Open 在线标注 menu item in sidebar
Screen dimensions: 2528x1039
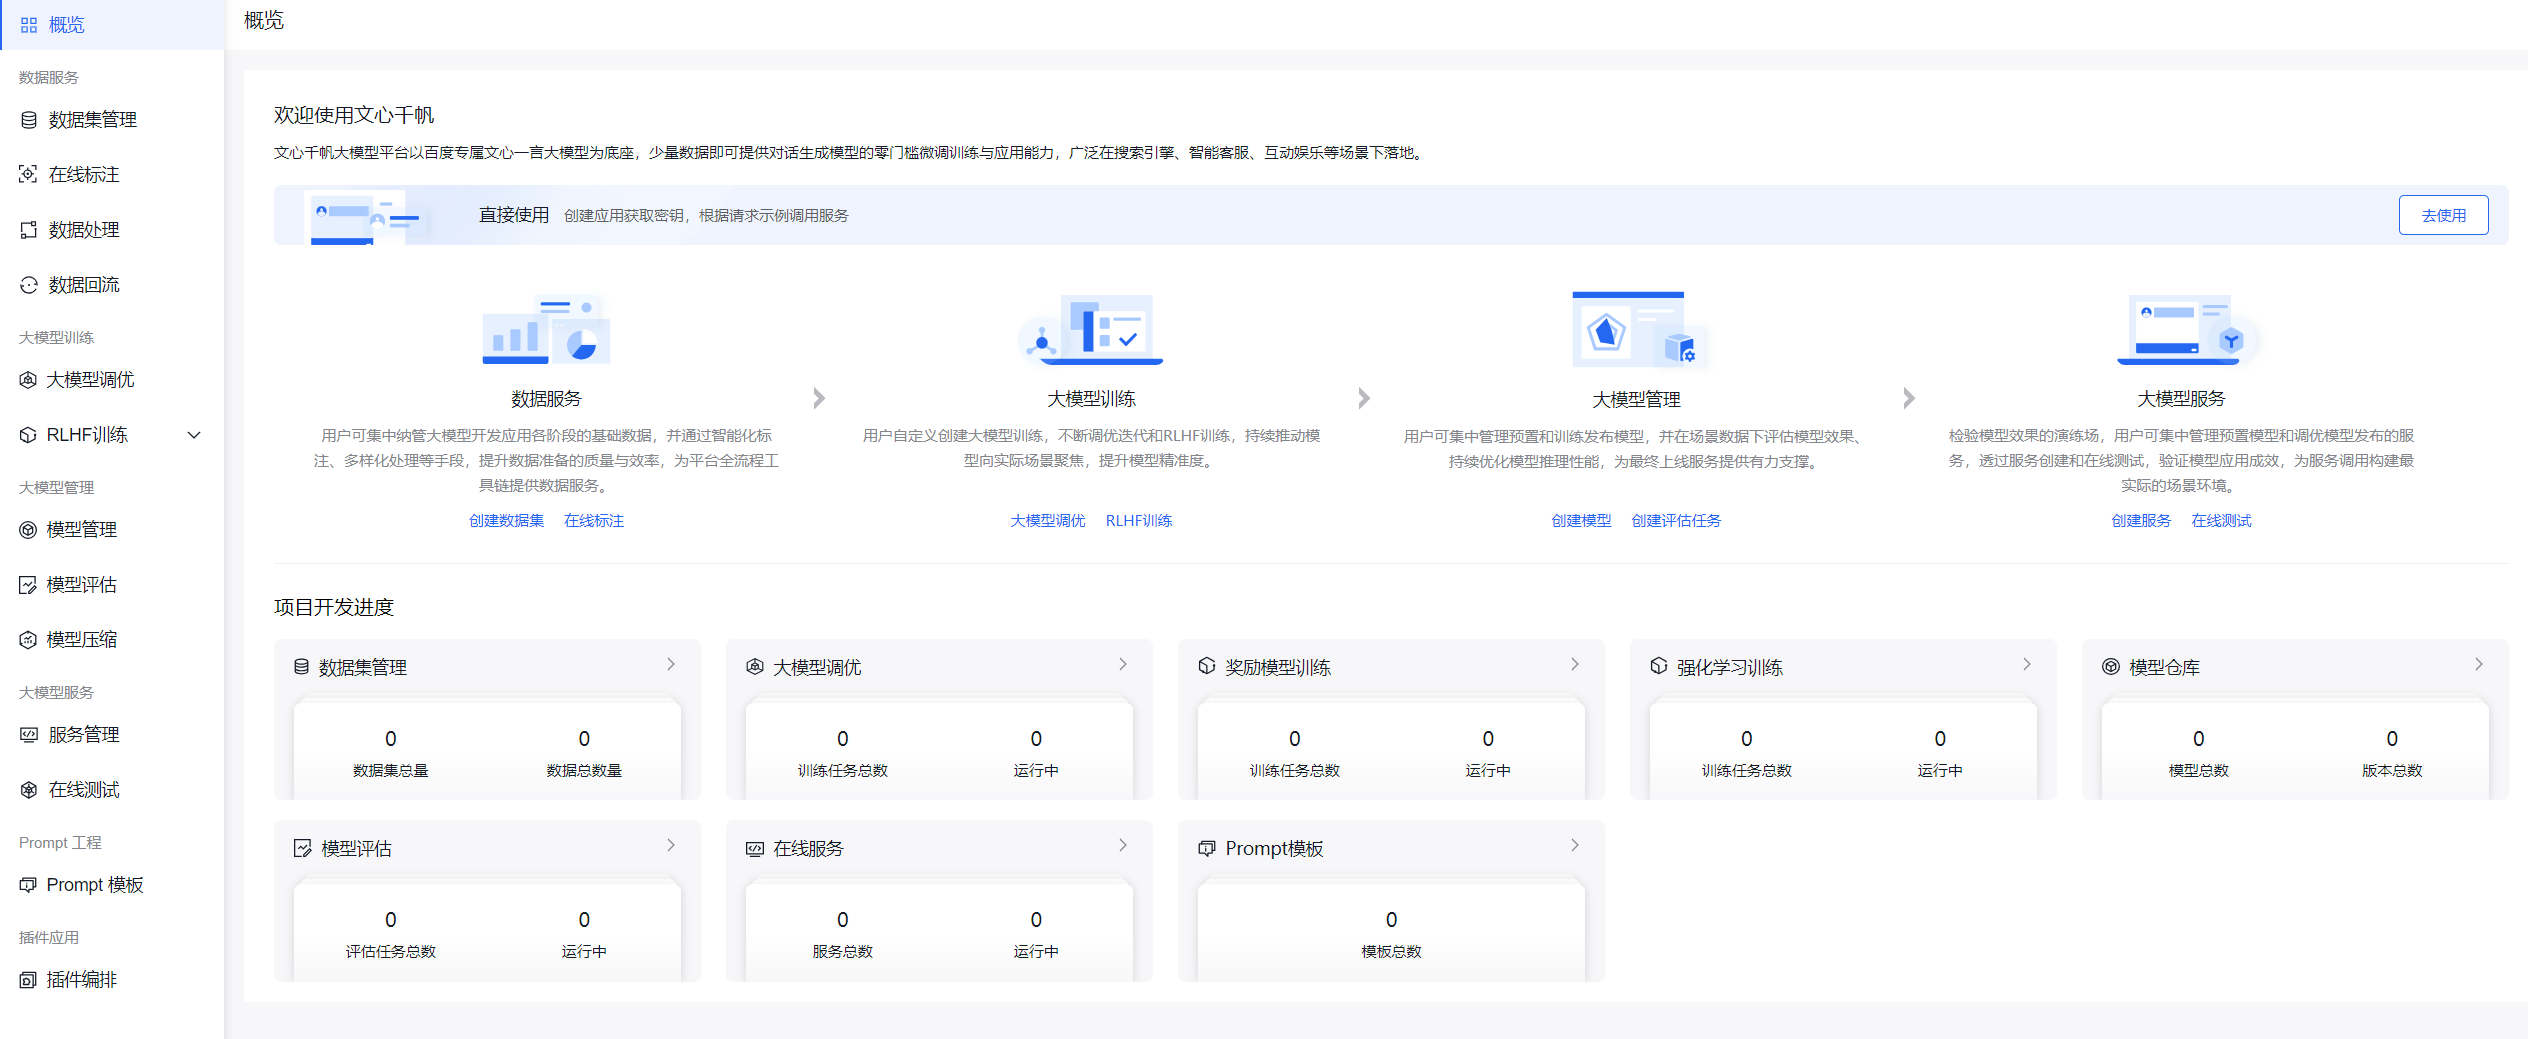coord(112,175)
